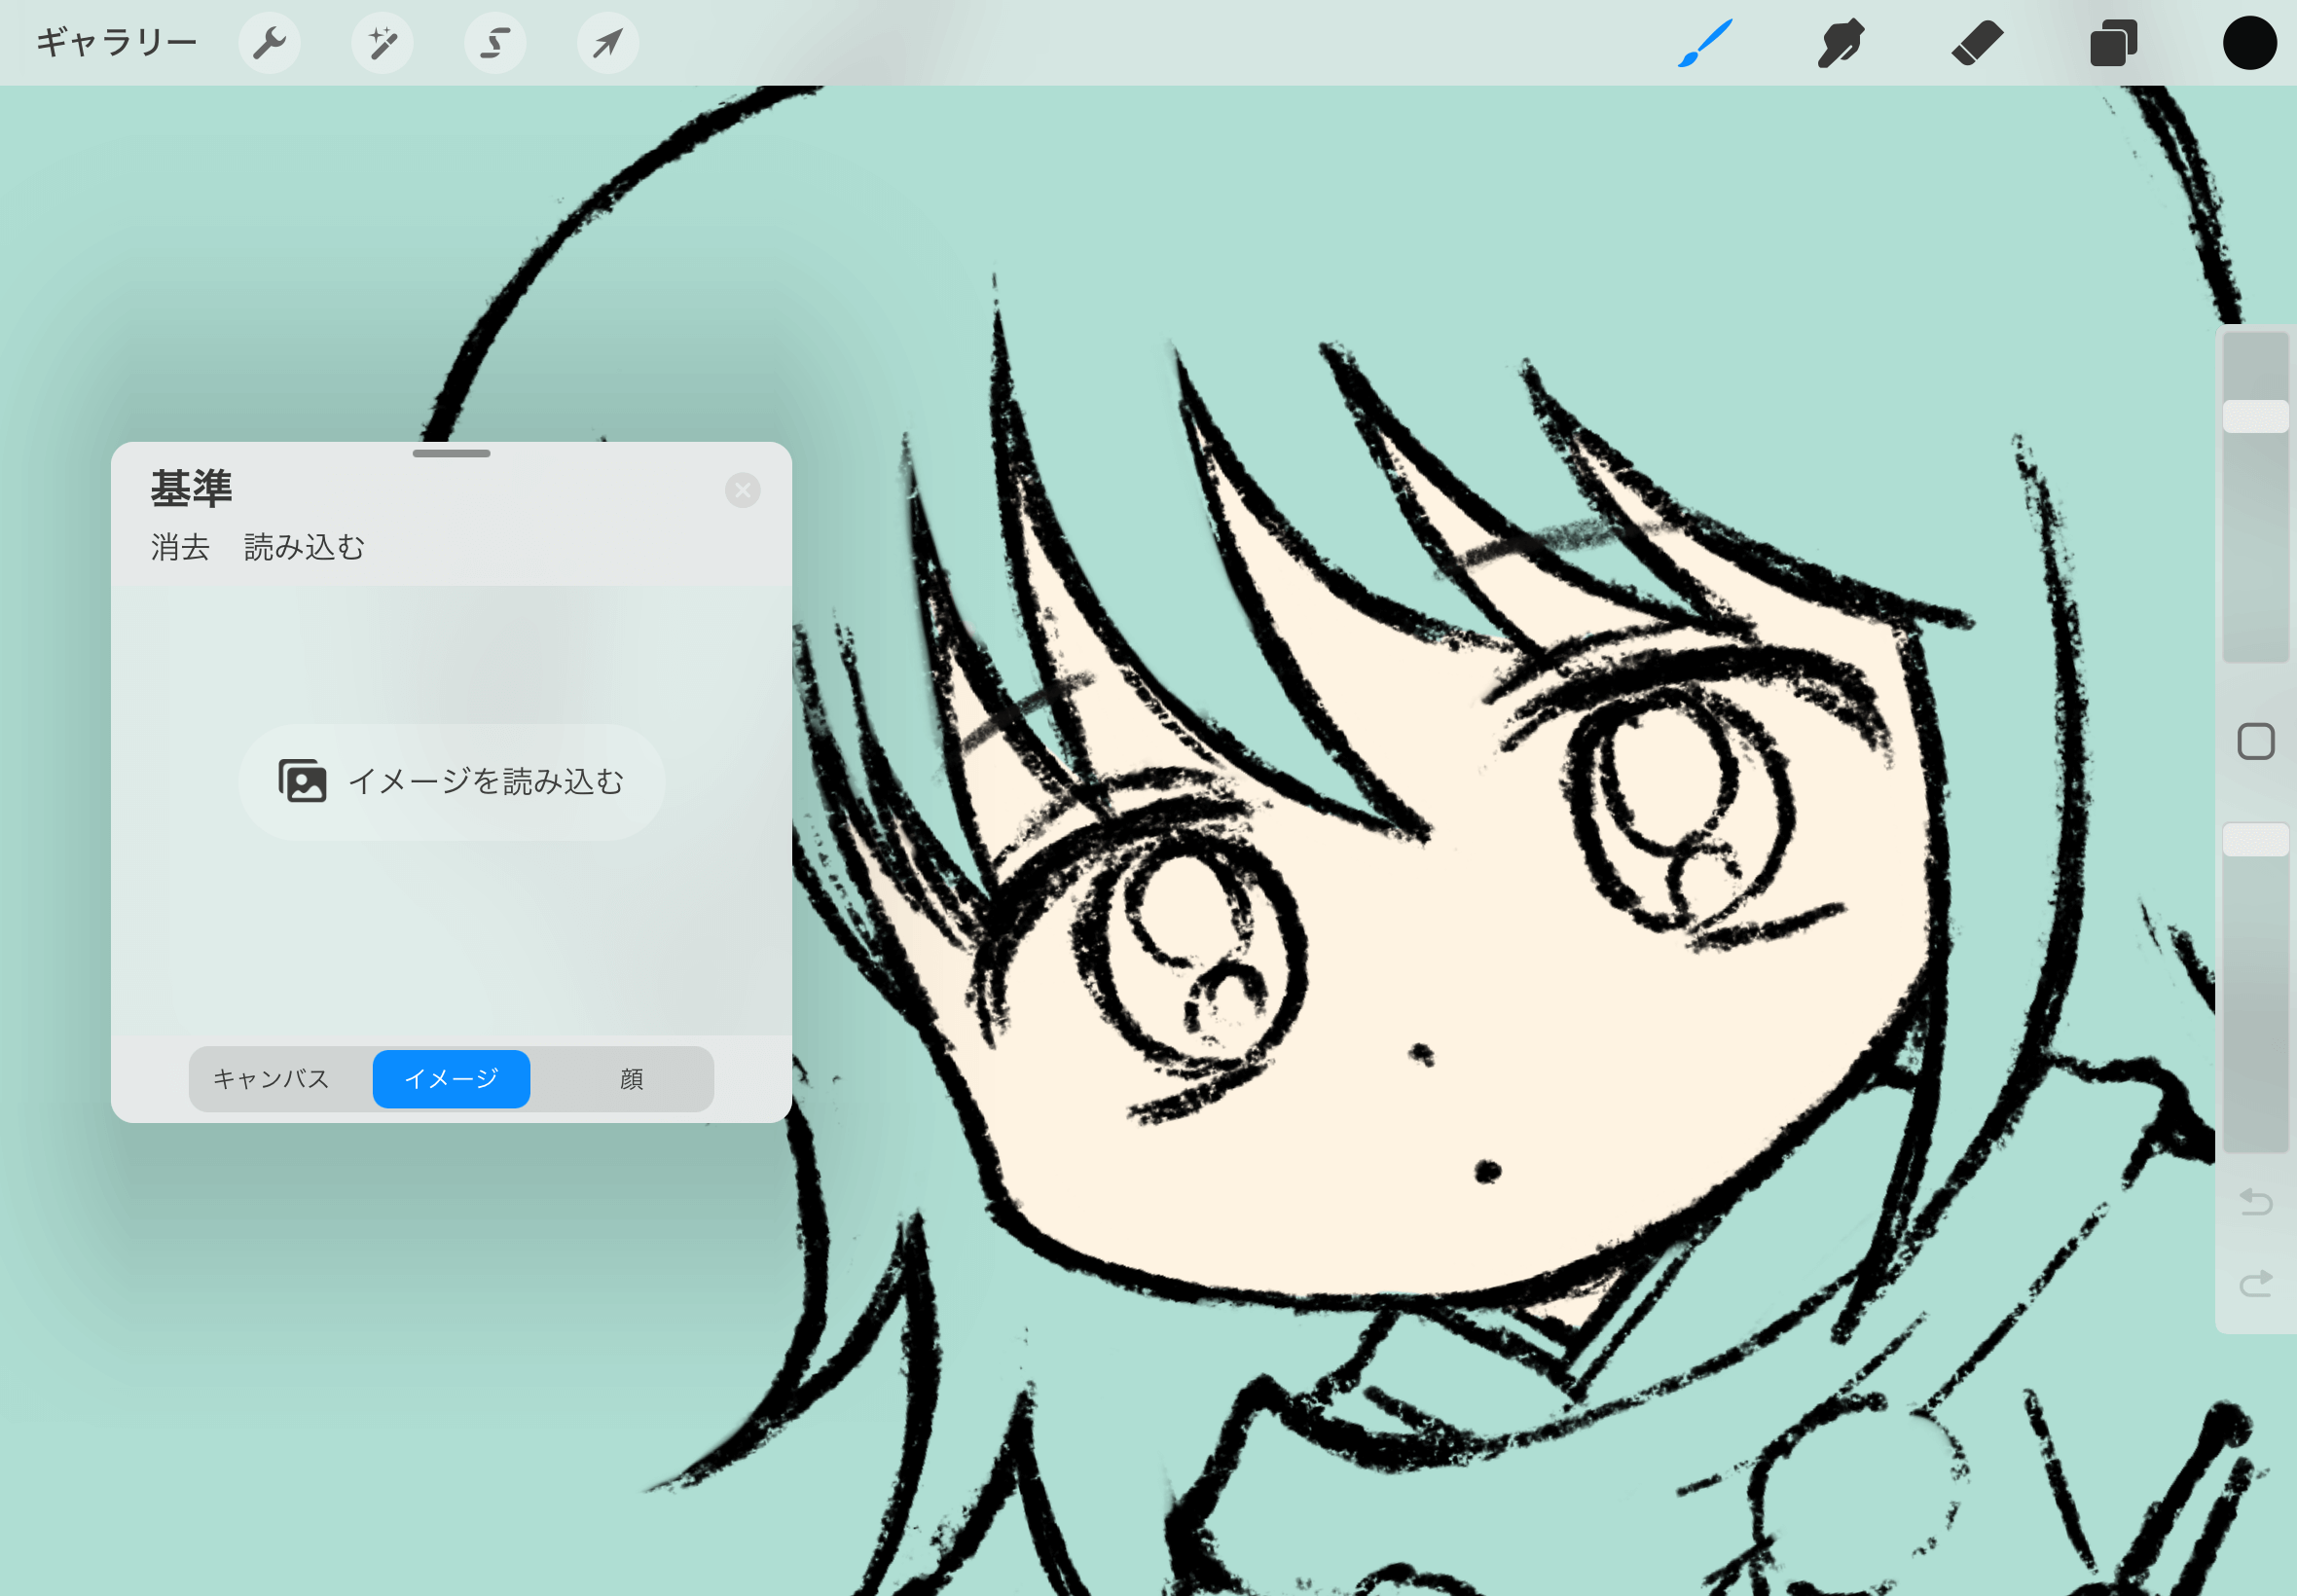Activate the Selection S tool
This screenshot has height=1596, width=2297.
point(495,43)
